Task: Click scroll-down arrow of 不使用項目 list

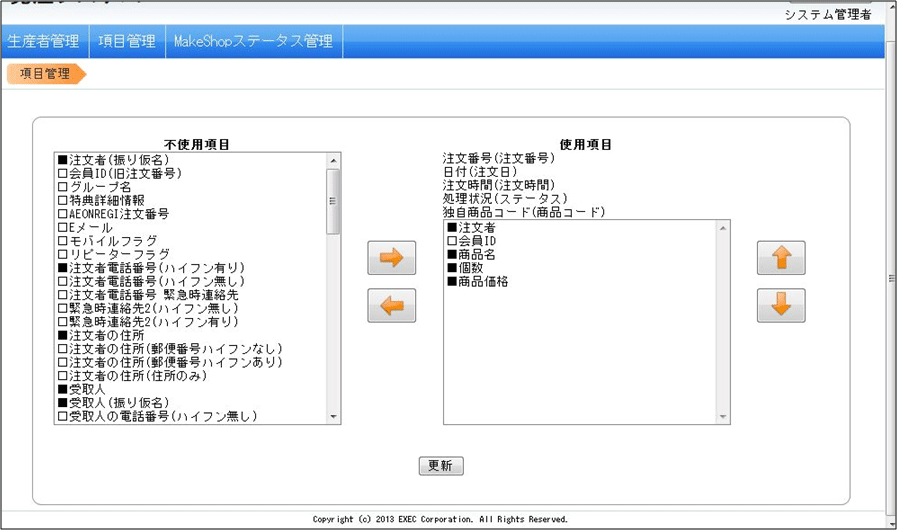Action: pos(334,417)
